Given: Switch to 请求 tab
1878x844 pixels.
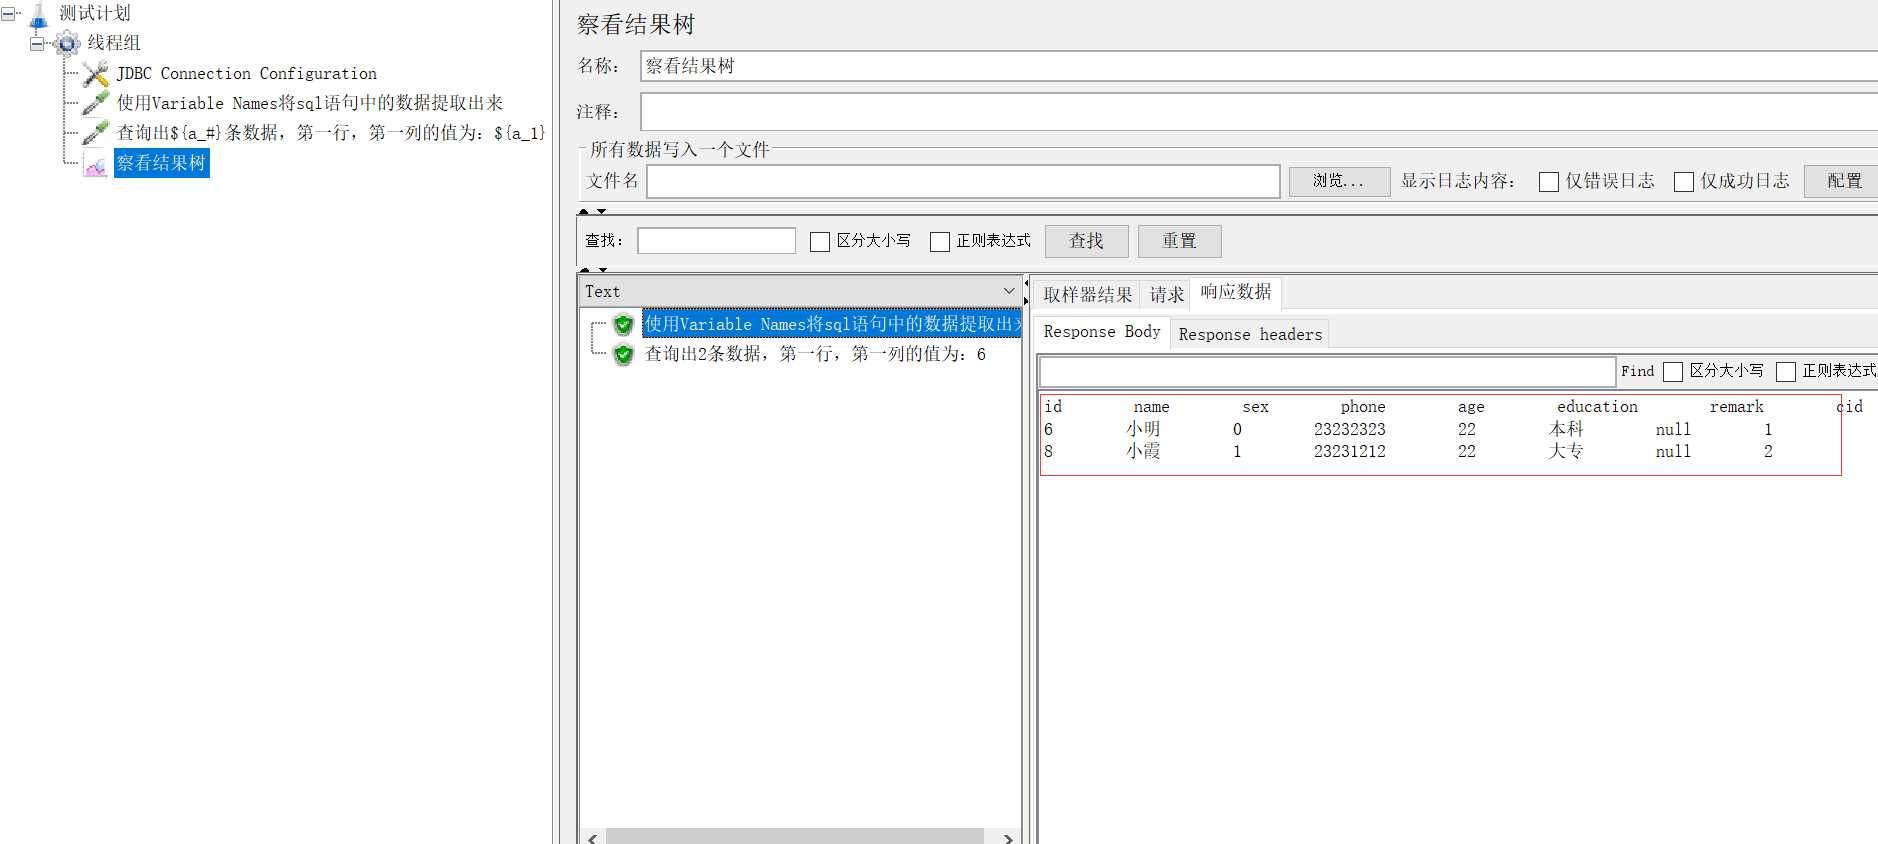Looking at the screenshot, I should coord(1166,295).
